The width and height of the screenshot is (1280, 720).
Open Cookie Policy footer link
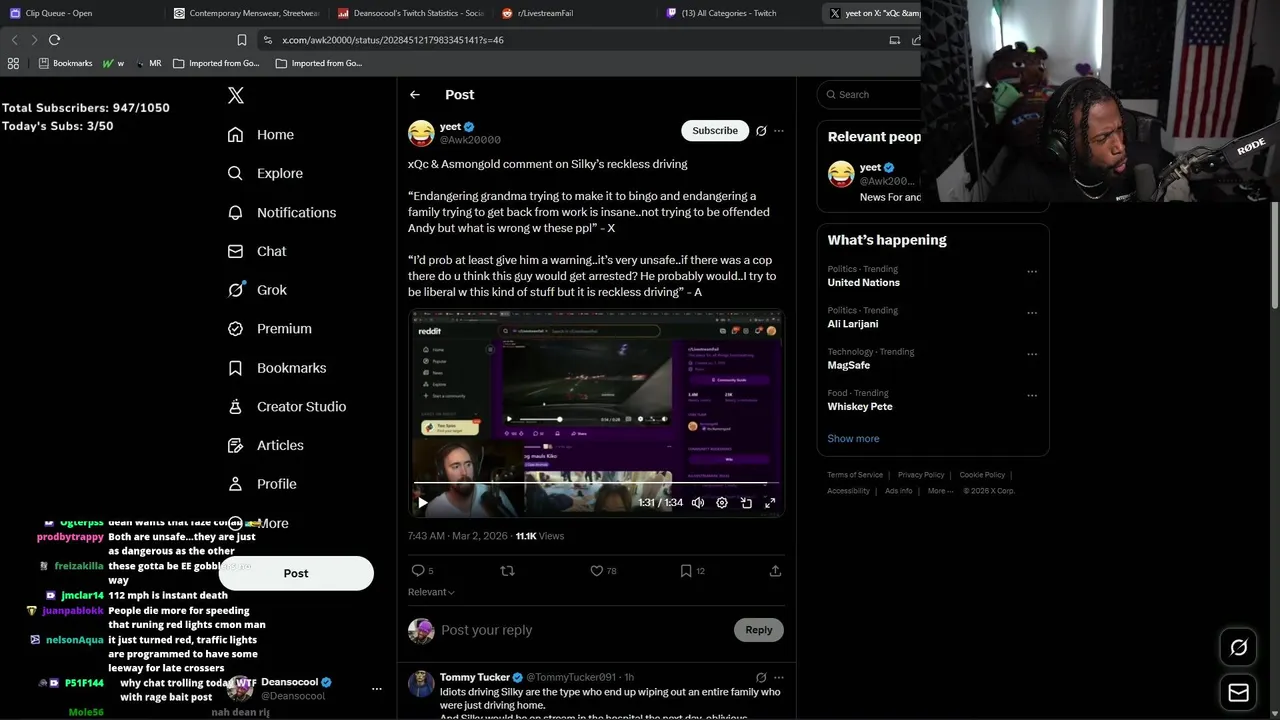[982, 475]
